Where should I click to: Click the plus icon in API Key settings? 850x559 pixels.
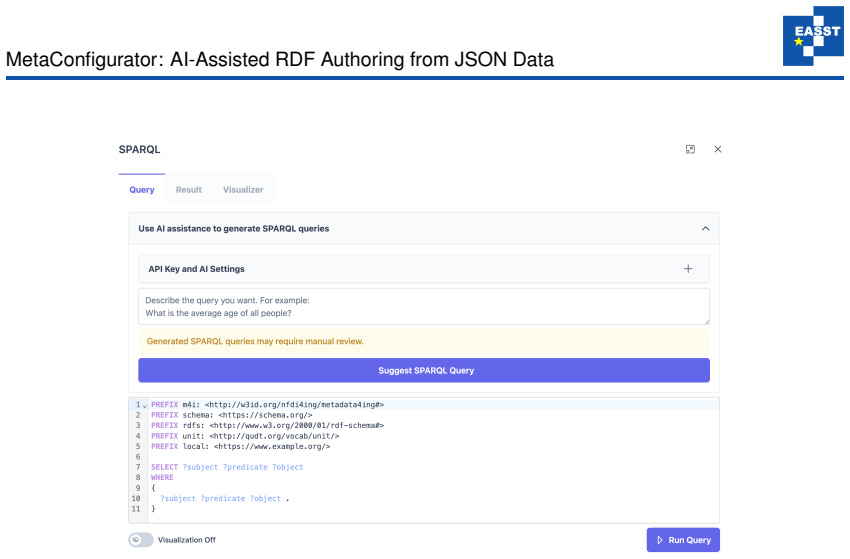pyautogui.click(x=688, y=269)
